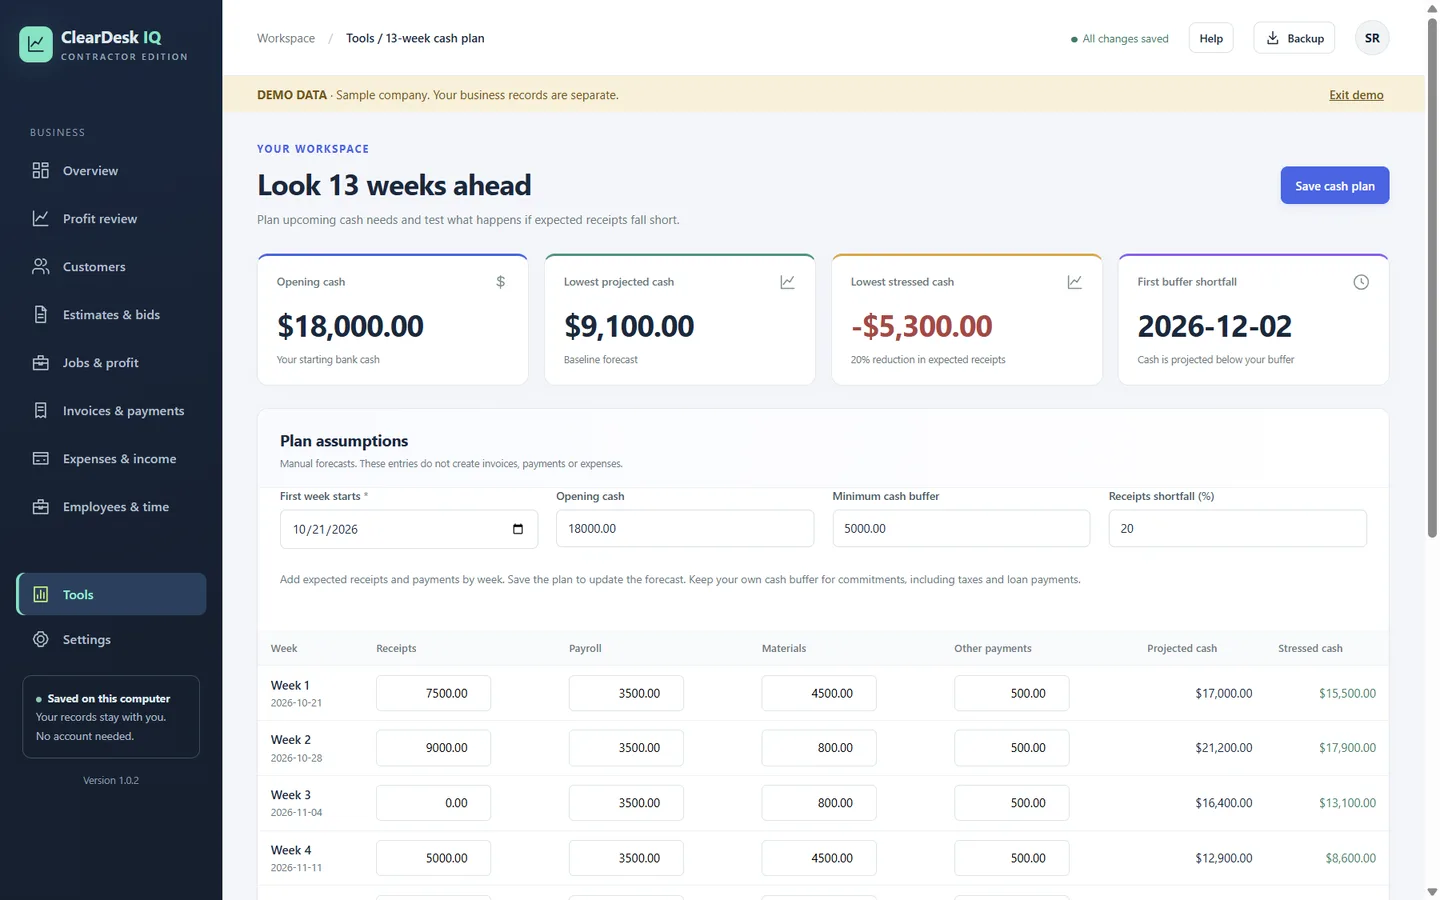Image resolution: width=1440 pixels, height=900 pixels.
Task: Click the 2026-12-02 shortfall date
Action: pos(1214,326)
